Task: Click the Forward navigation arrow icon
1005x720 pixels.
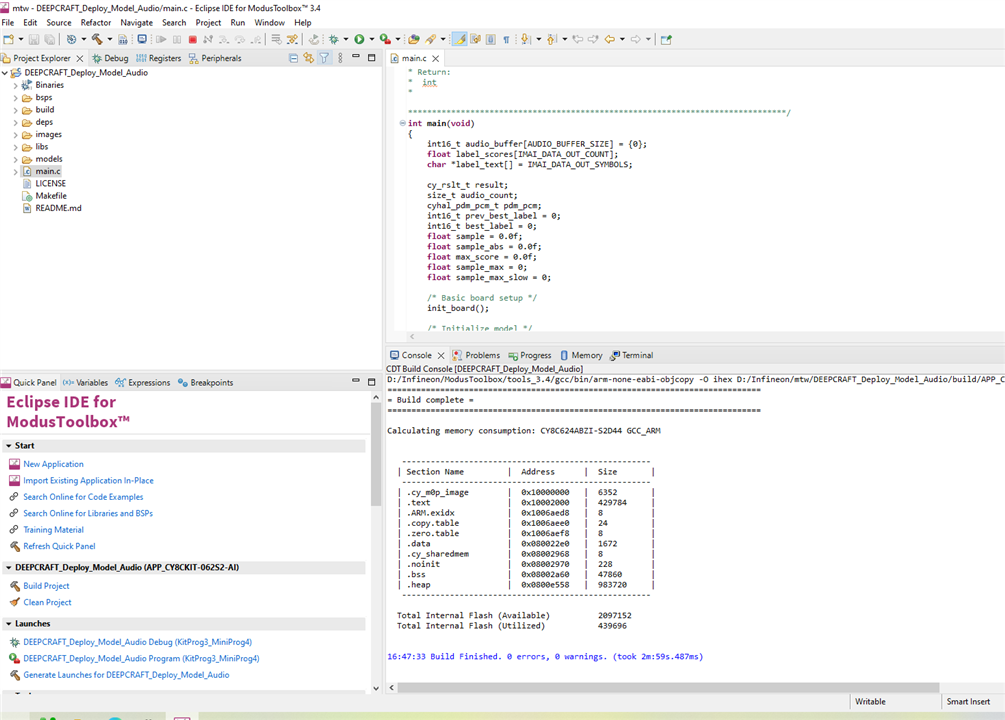Action: click(636, 39)
